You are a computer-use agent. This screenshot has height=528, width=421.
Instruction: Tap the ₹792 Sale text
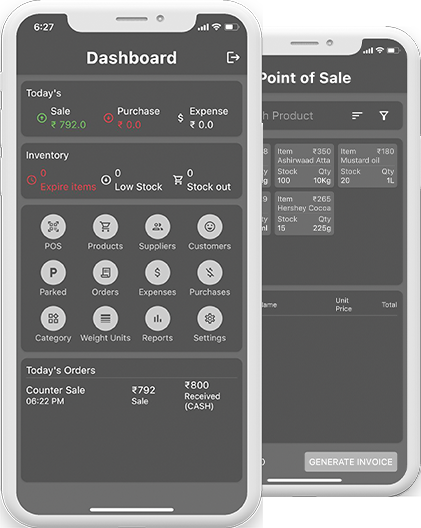143,395
